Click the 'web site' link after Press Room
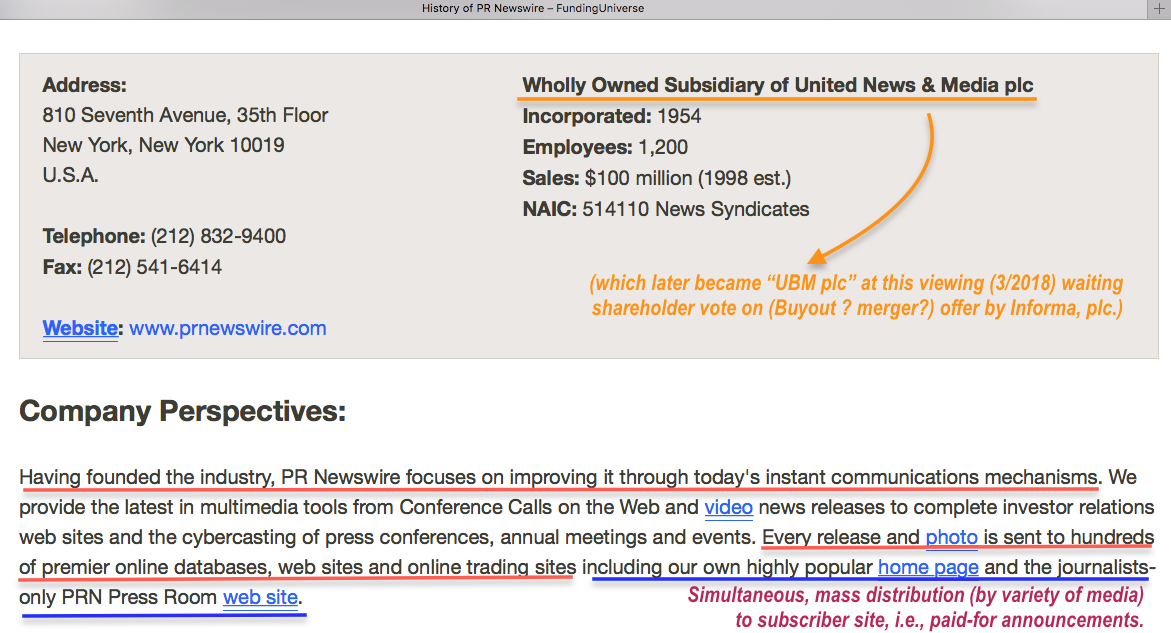Screen dimensions: 1171x633 coord(260,598)
